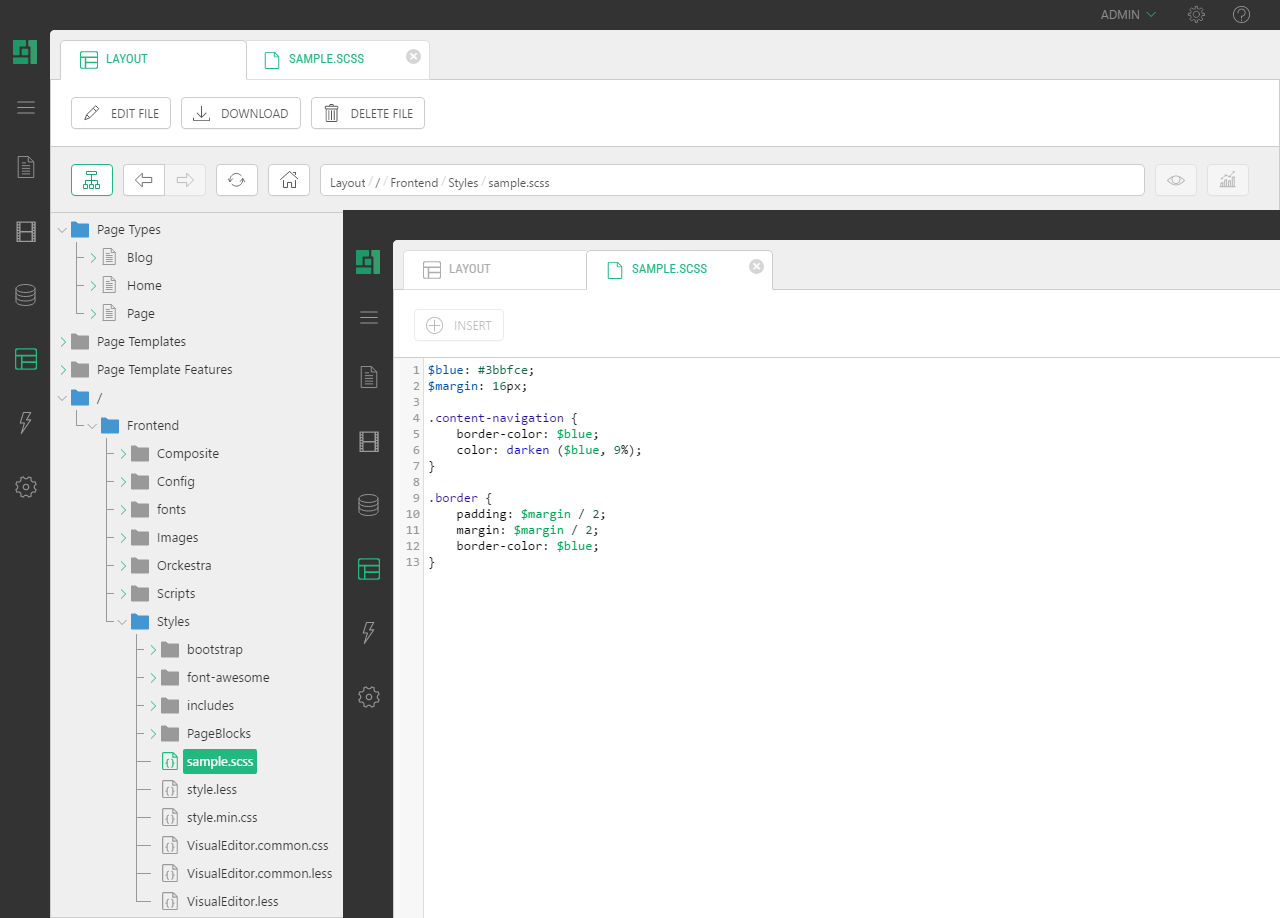Click the DELETE FILE button
This screenshot has height=918, width=1280.
(368, 114)
